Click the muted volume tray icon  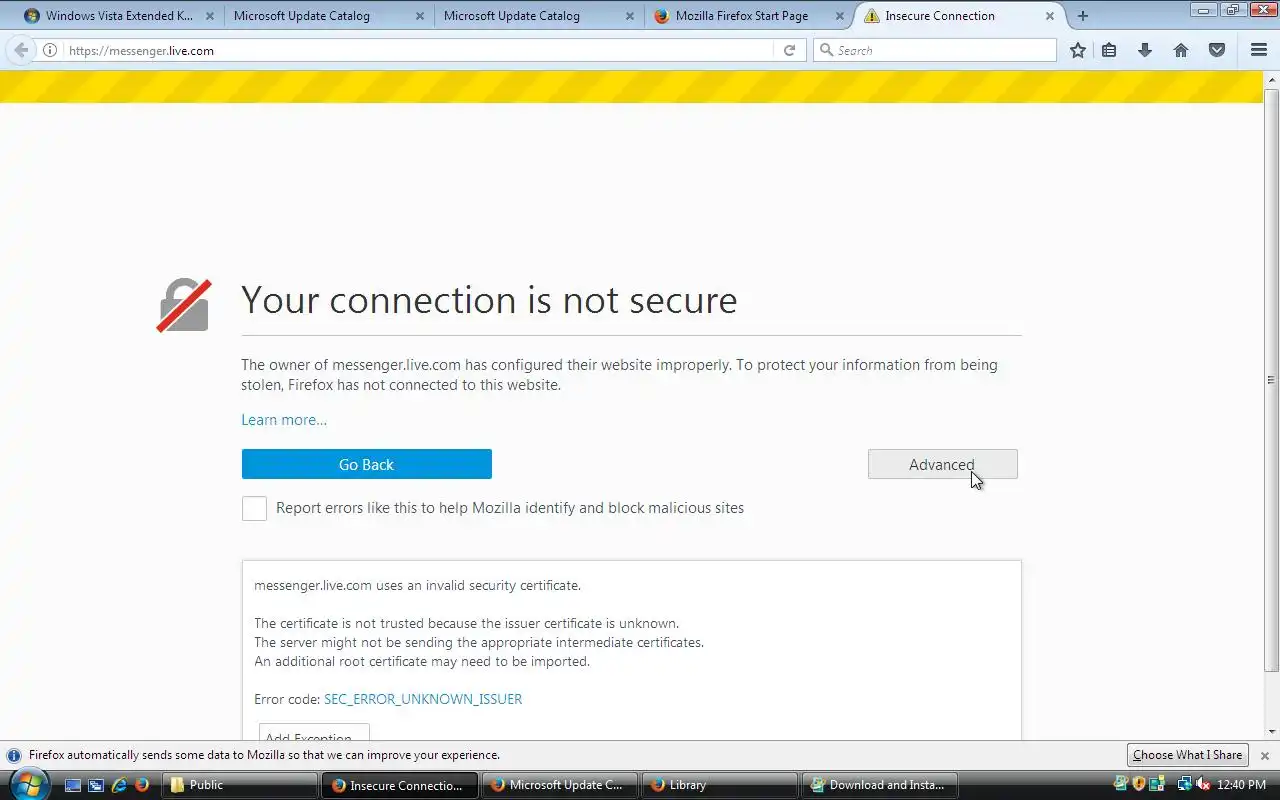[1203, 784]
